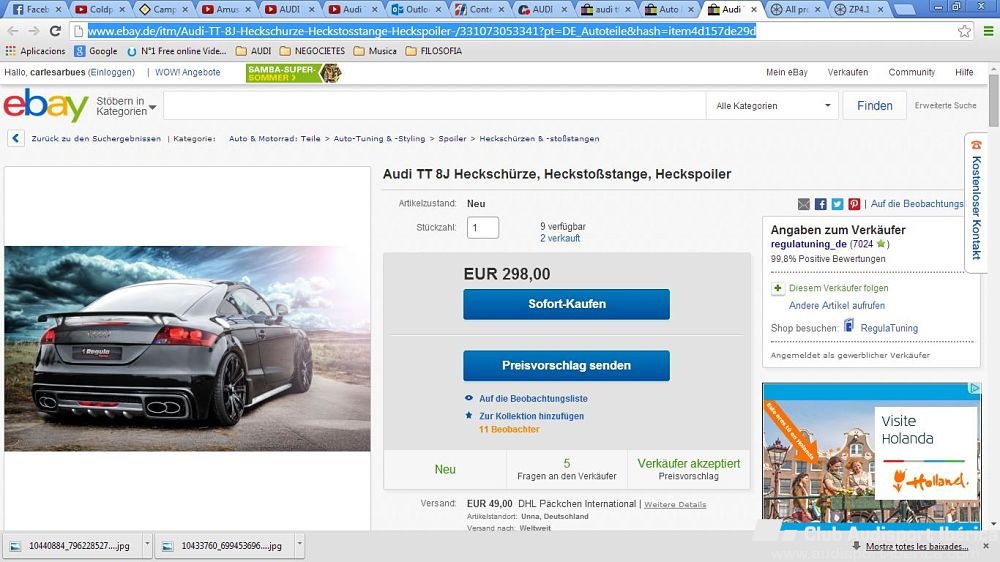The width and height of the screenshot is (1000, 562).
Task: Open Aplicacions apps grid icon
Action: tap(10, 51)
